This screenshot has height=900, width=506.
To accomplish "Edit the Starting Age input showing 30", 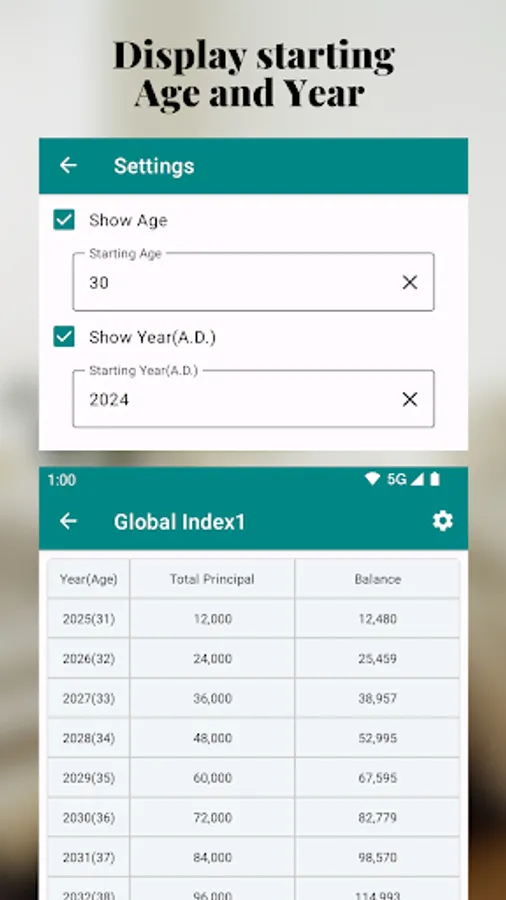I will click(253, 282).
